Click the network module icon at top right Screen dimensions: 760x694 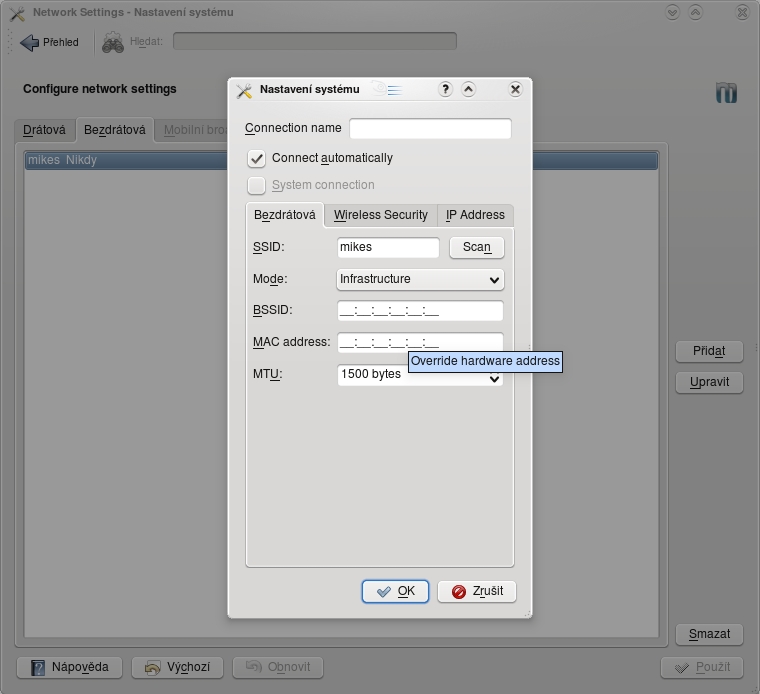tap(726, 93)
